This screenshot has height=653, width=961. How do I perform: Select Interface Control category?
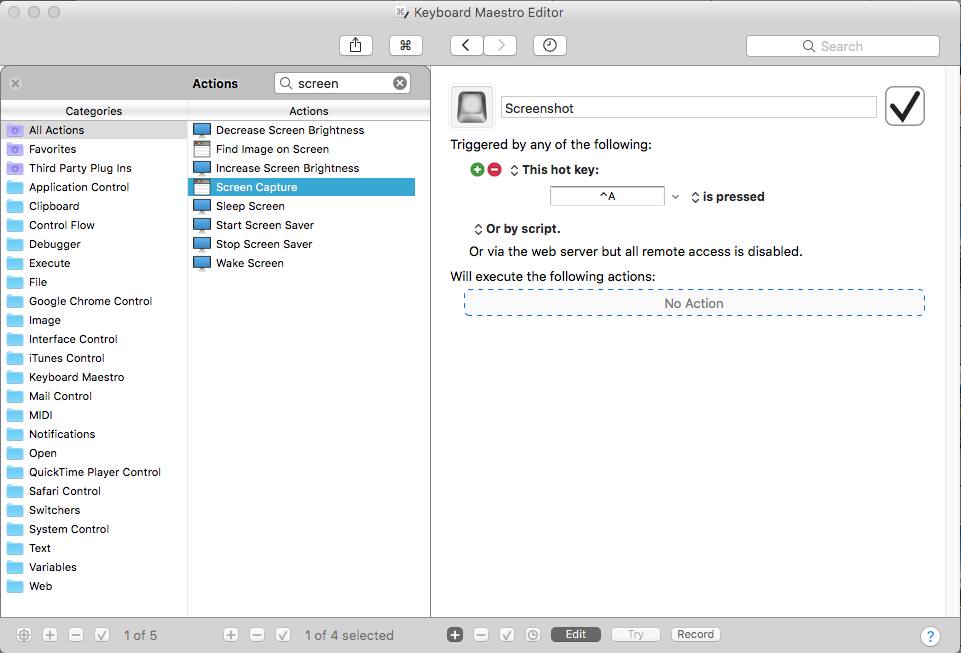pyautogui.click(x=94, y=339)
